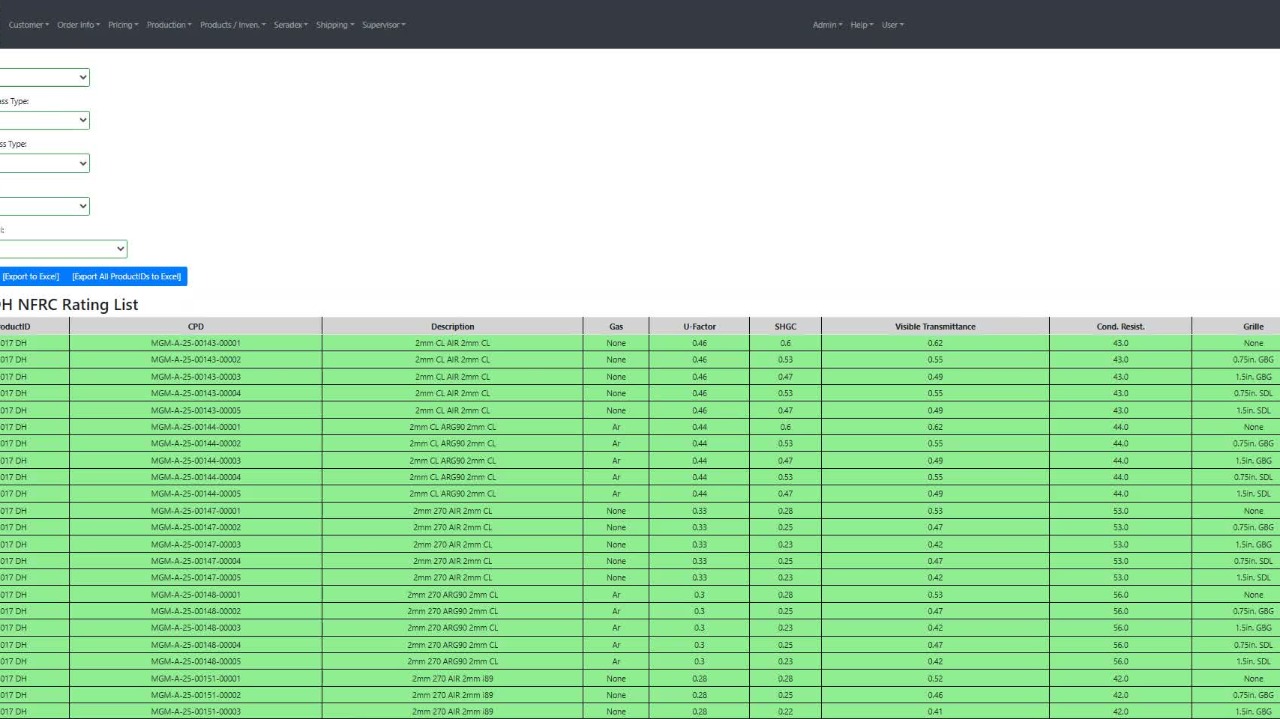Click Description cell in row MGM-A-25-00144-00002
Screen dimensions: 1280x719
coord(453,443)
